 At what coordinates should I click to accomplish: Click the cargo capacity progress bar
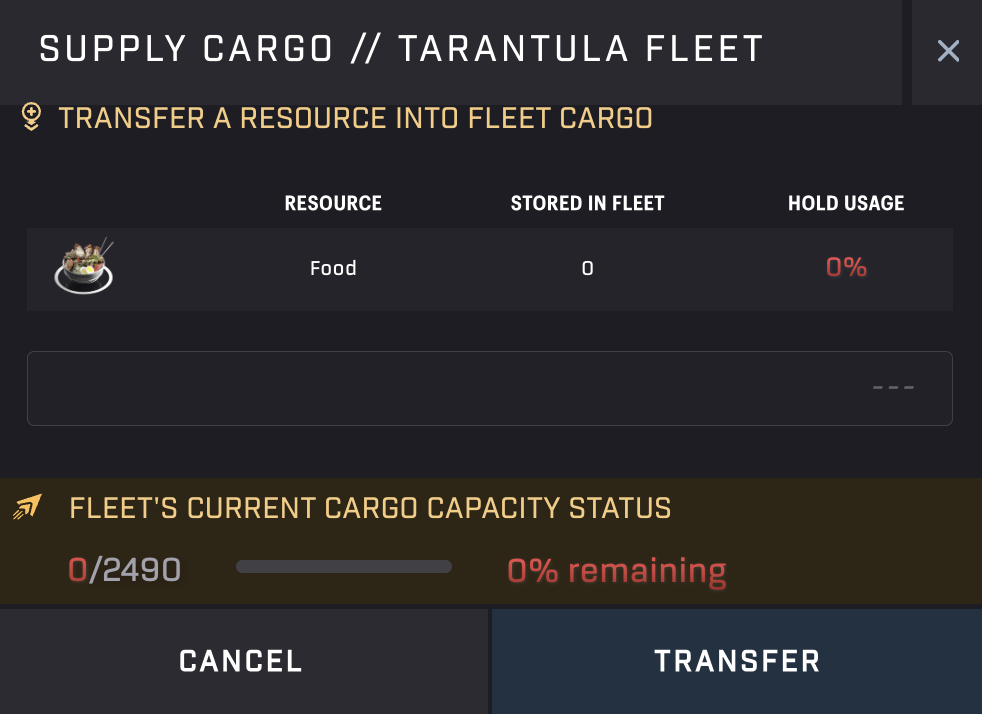point(344,566)
